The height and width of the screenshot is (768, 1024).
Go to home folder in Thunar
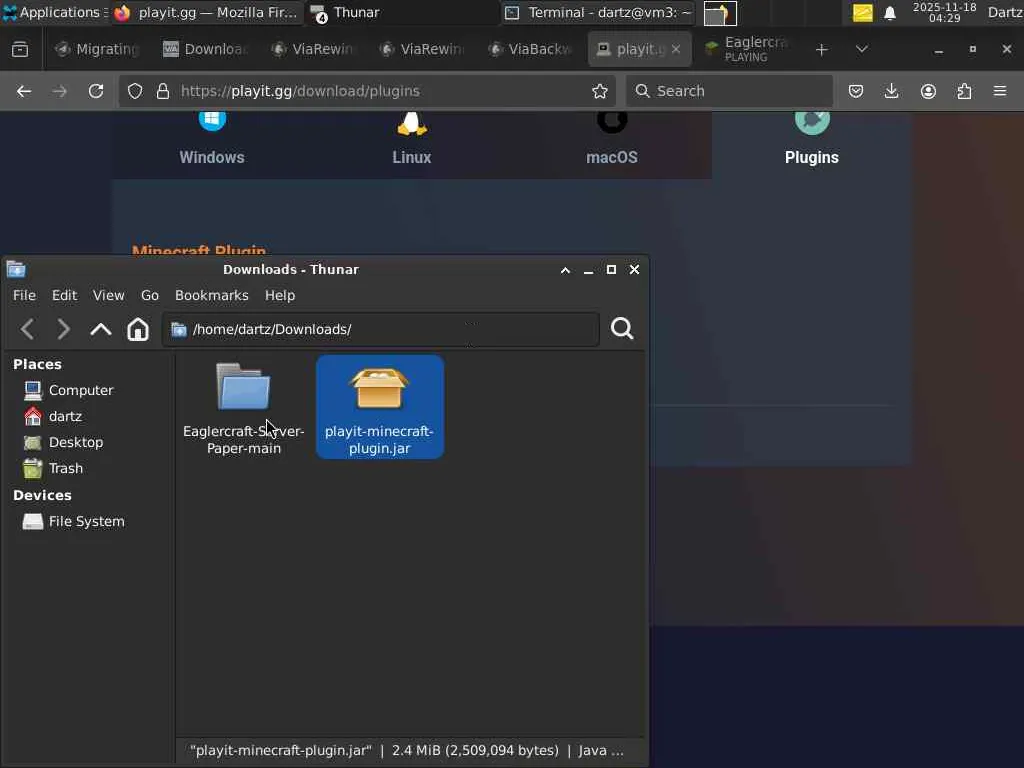pos(138,329)
